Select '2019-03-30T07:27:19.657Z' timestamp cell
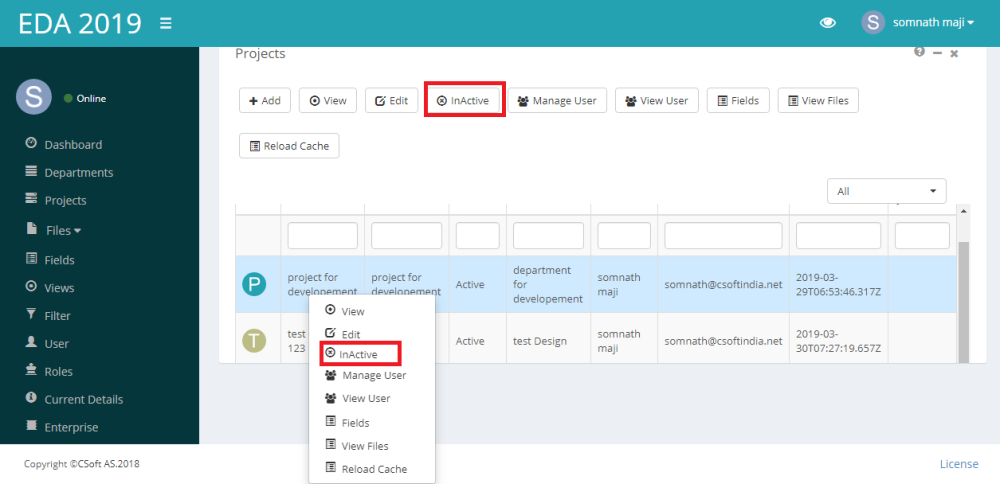The image size is (1000, 484). tap(839, 341)
